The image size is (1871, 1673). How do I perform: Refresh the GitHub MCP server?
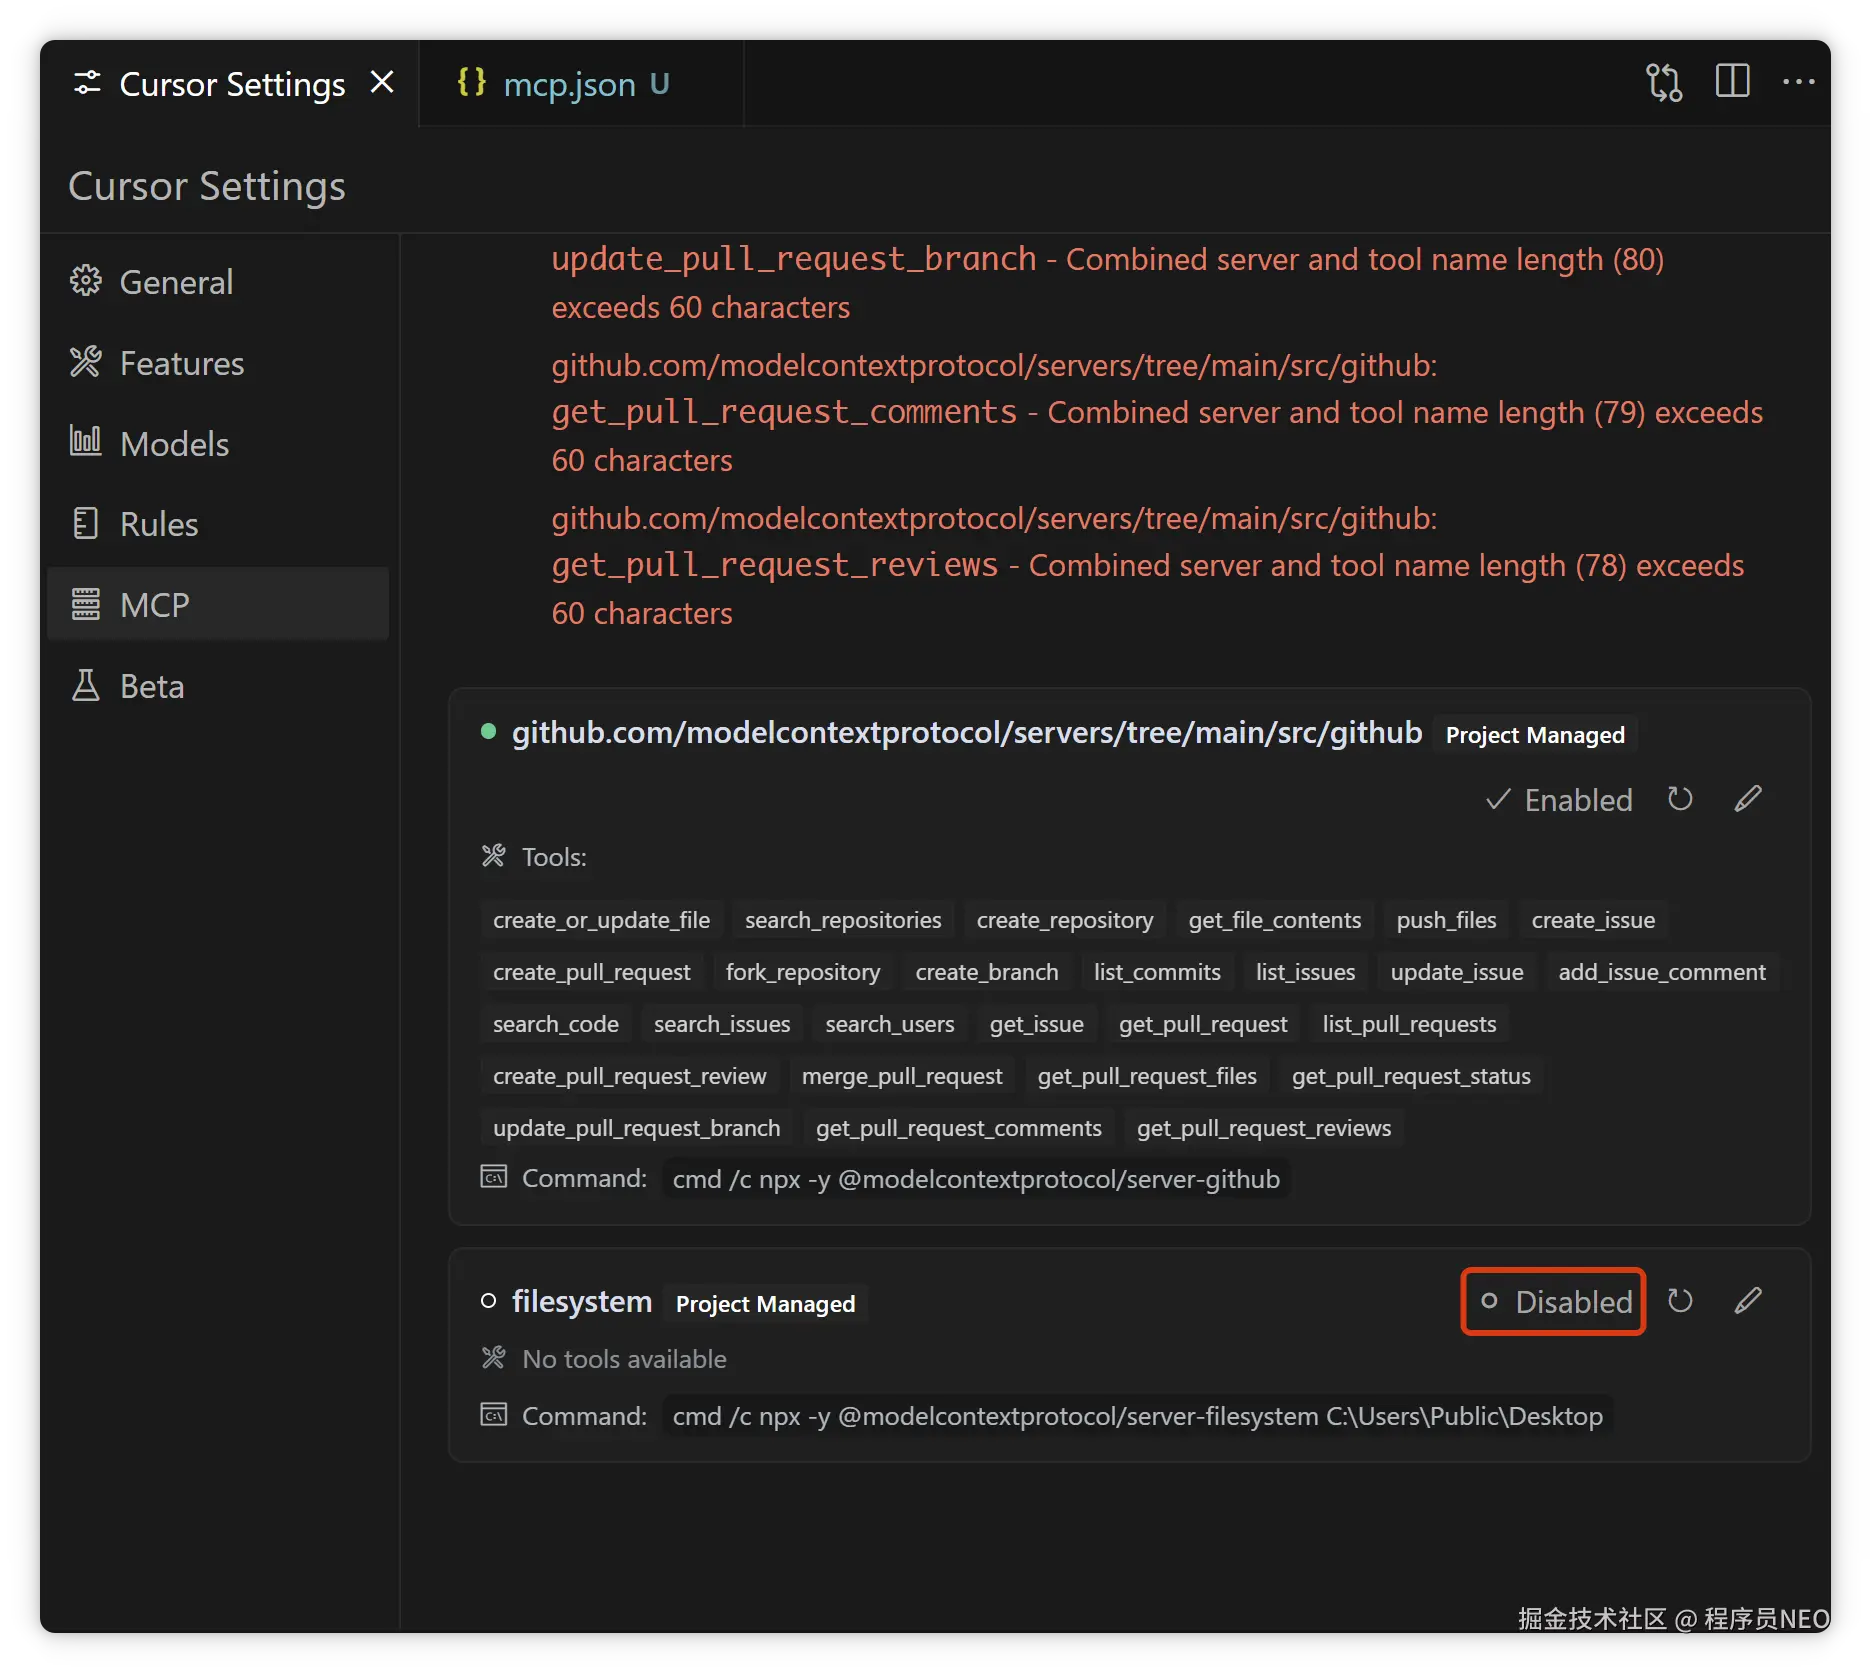tap(1680, 799)
